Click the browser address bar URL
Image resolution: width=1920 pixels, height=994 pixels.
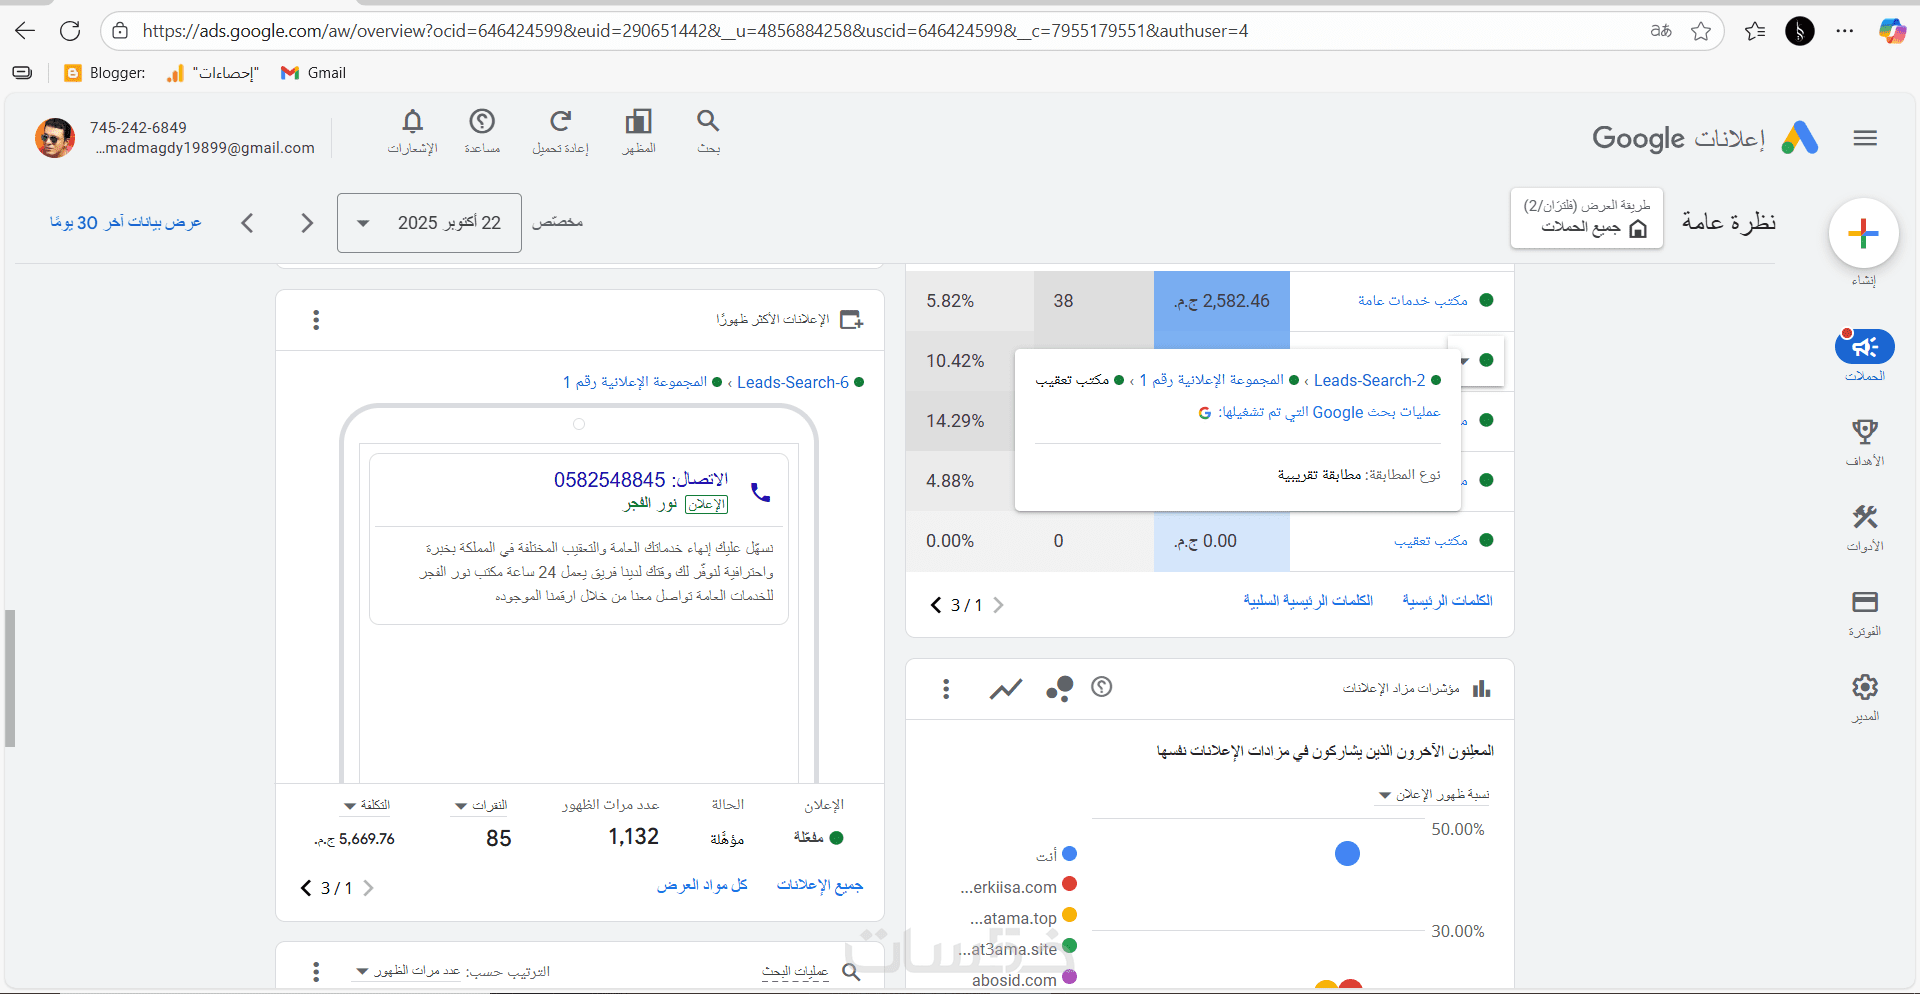tap(695, 31)
